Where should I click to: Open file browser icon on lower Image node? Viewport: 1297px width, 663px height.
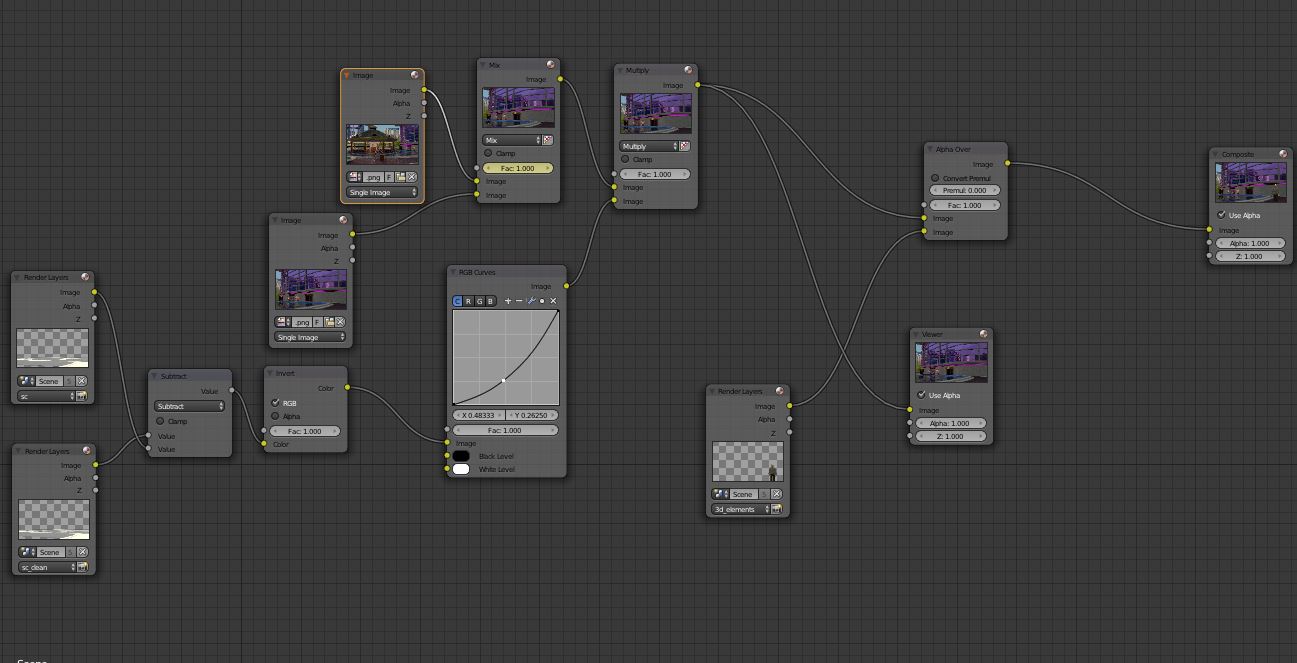328,322
